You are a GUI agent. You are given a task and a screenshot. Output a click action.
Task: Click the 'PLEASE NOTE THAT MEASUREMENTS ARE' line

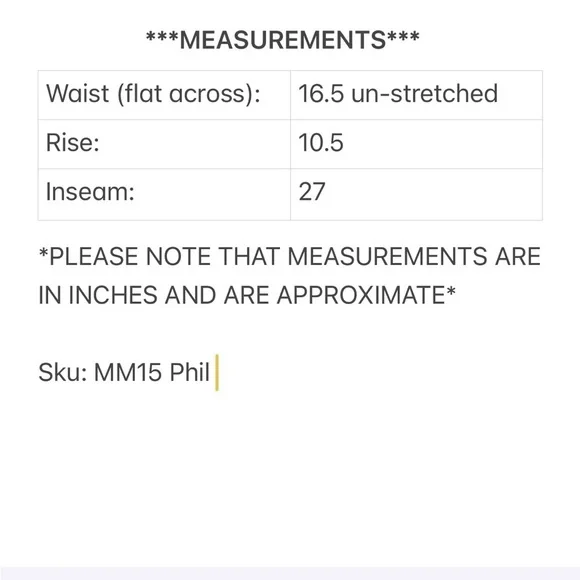point(290,256)
